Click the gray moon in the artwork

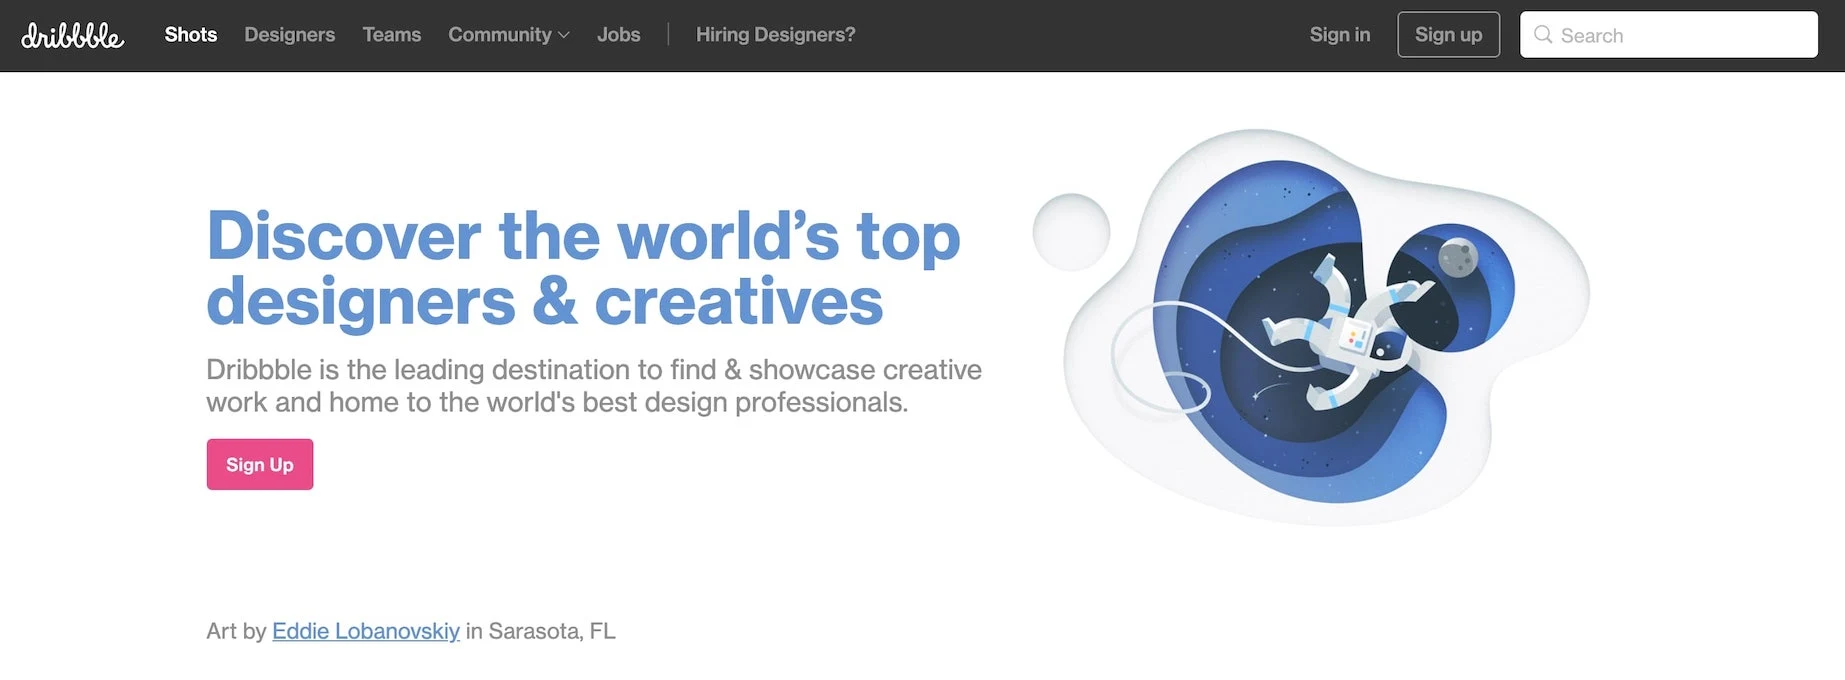click(x=1457, y=258)
